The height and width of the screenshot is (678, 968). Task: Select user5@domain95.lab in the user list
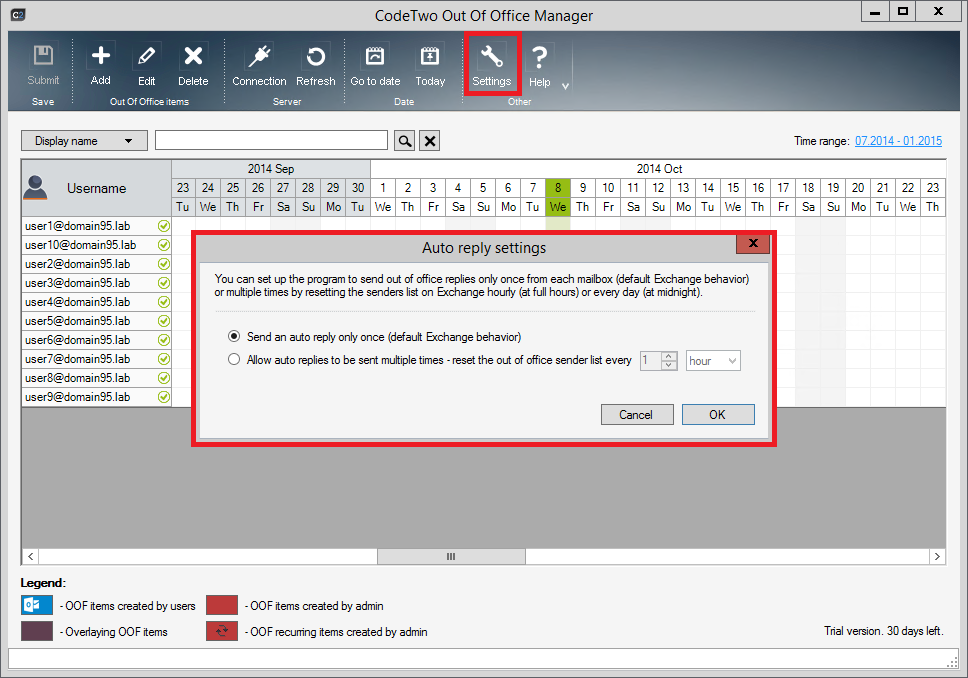pos(77,321)
